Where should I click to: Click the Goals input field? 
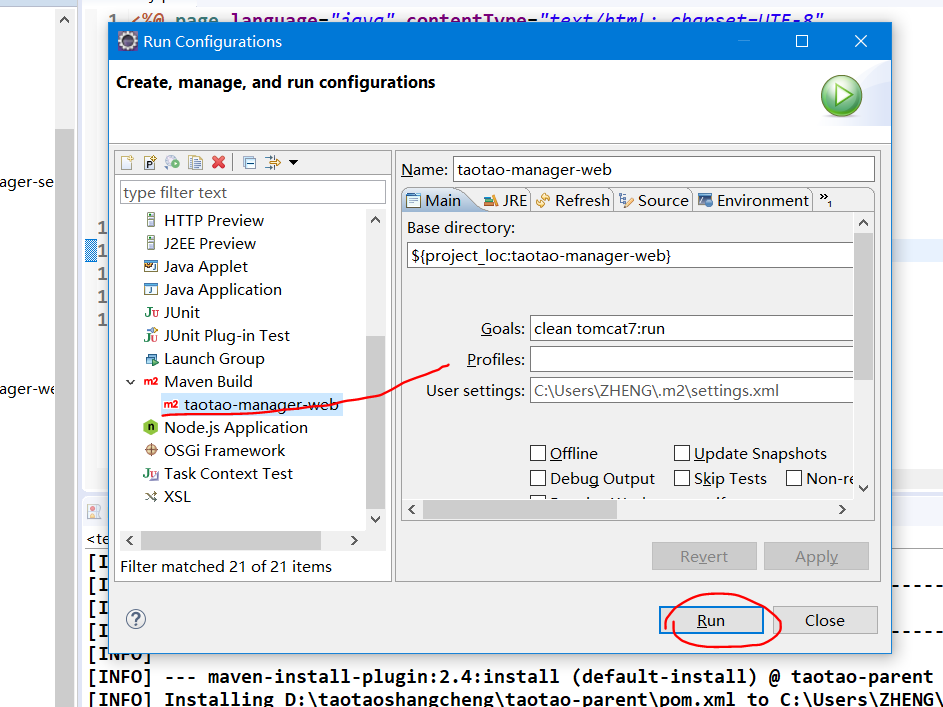[691, 329]
